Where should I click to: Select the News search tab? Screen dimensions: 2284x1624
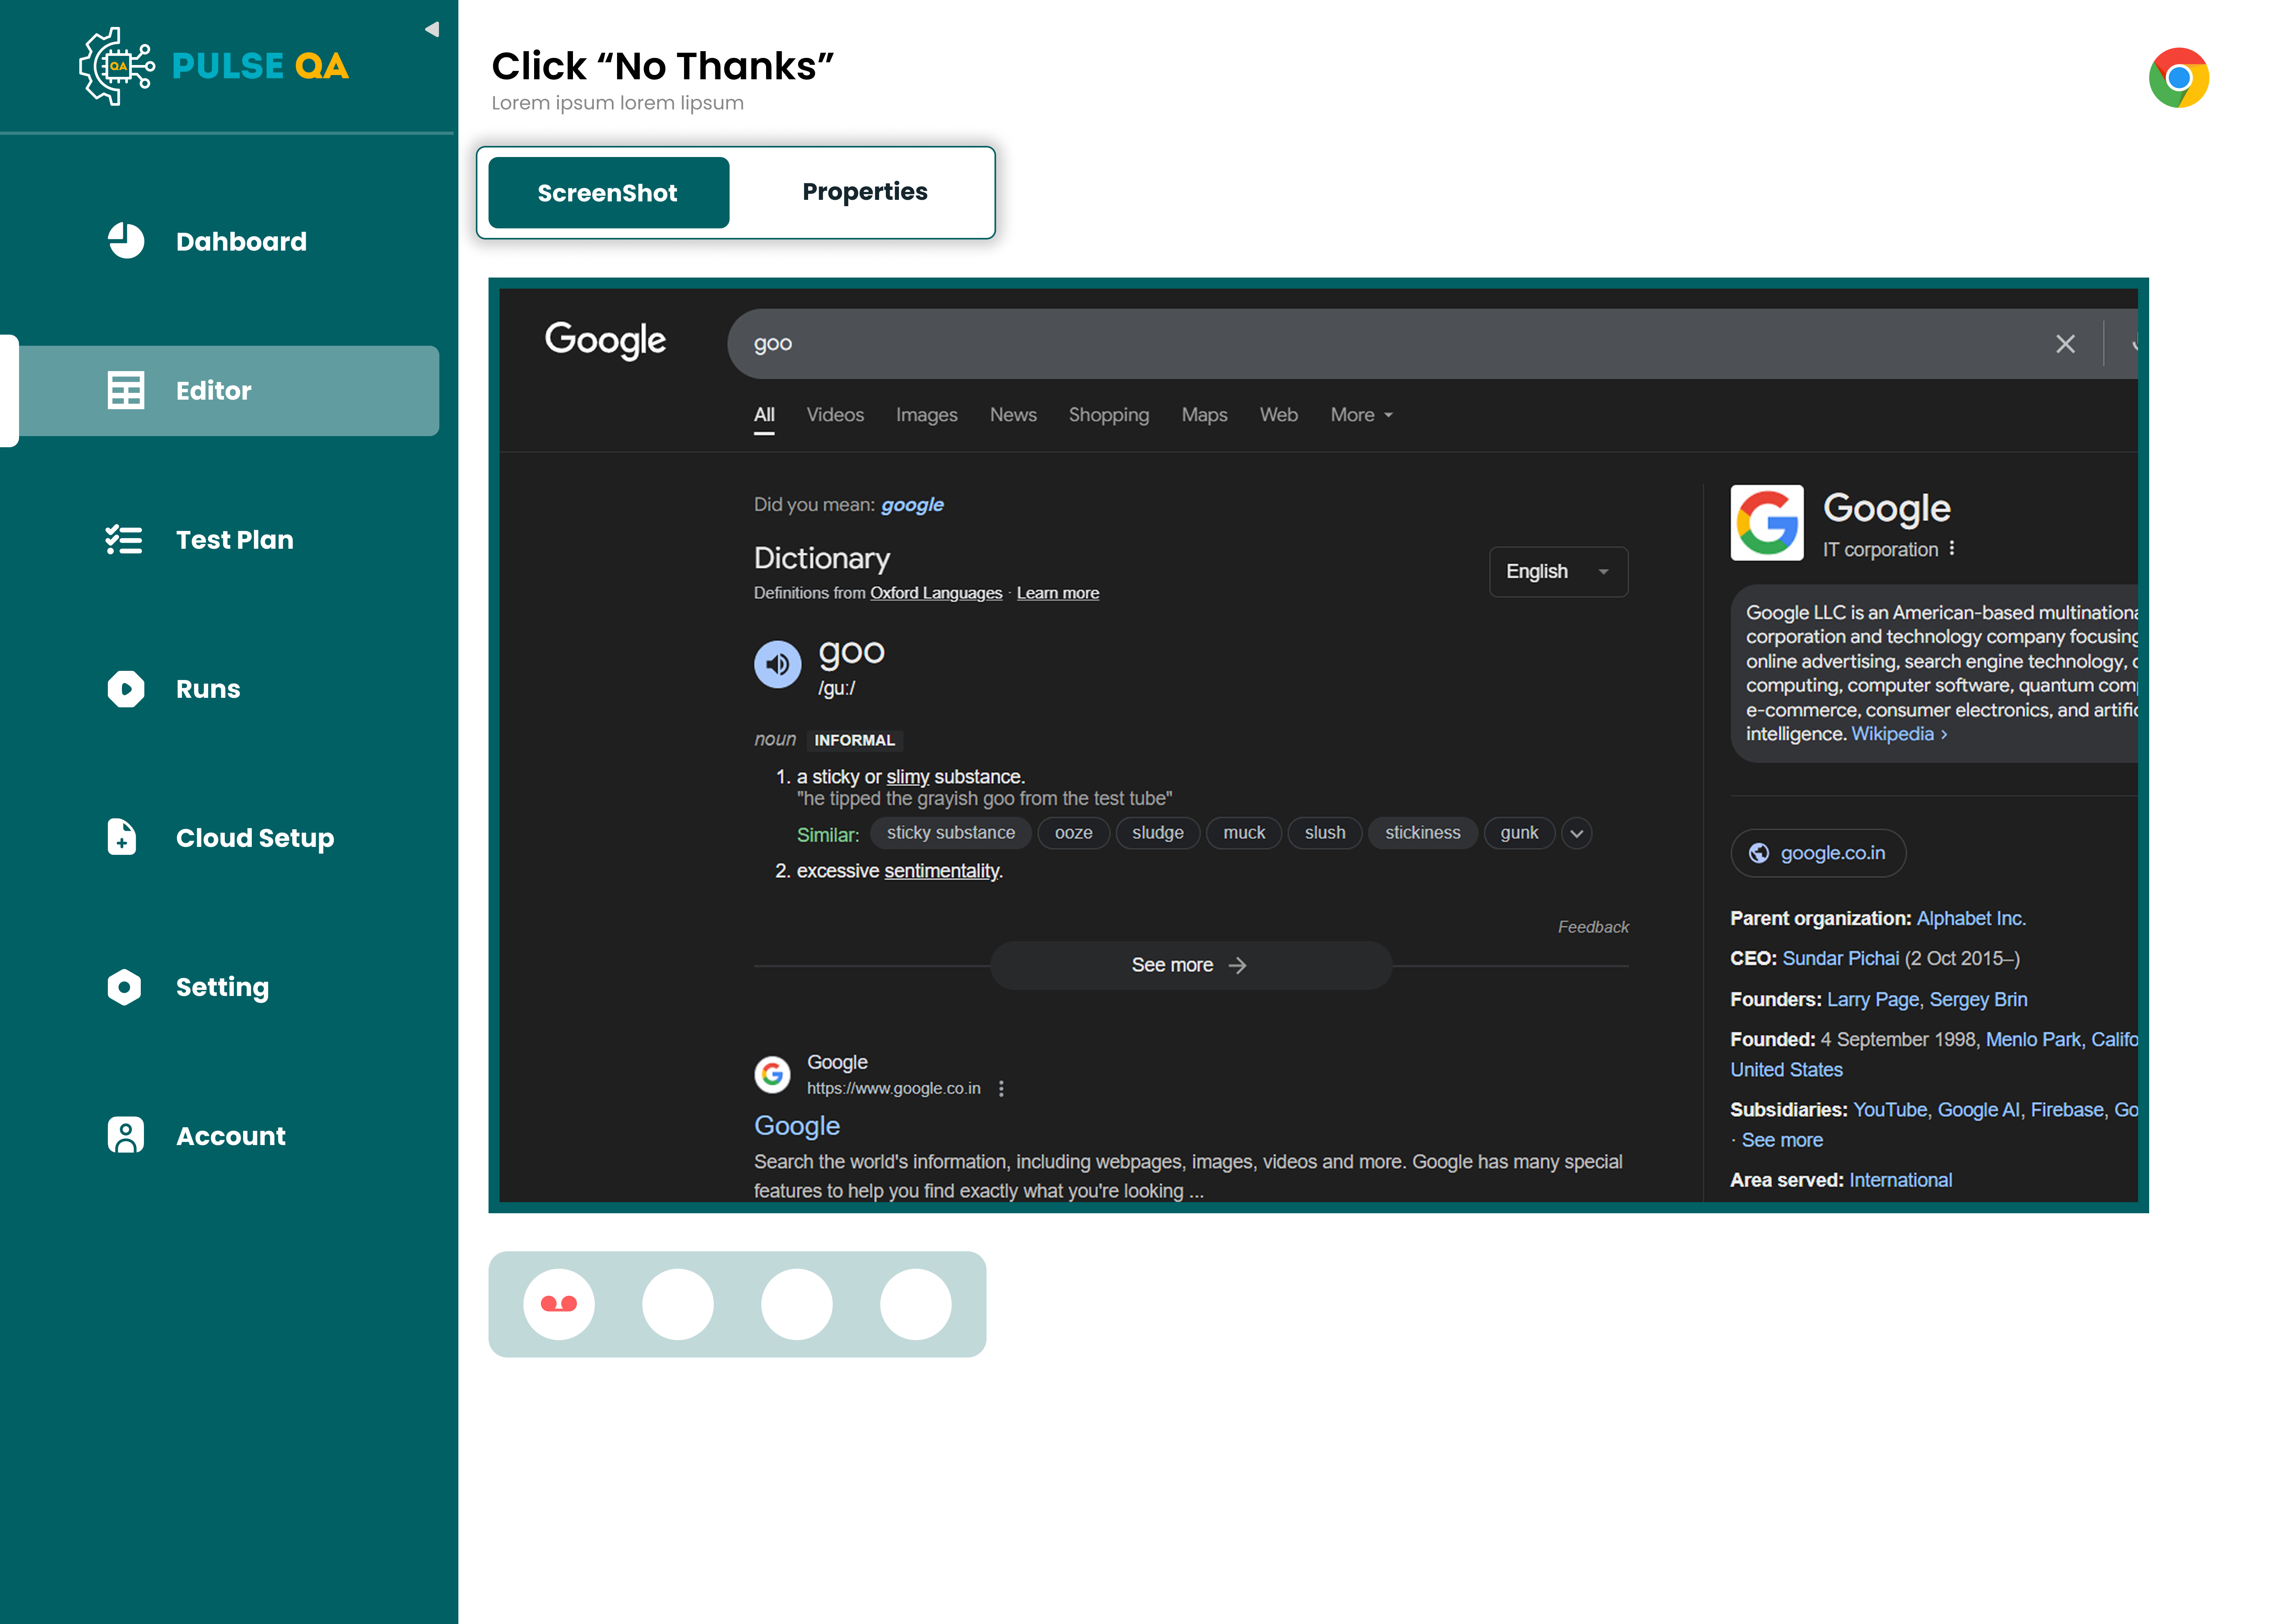(x=1013, y=415)
